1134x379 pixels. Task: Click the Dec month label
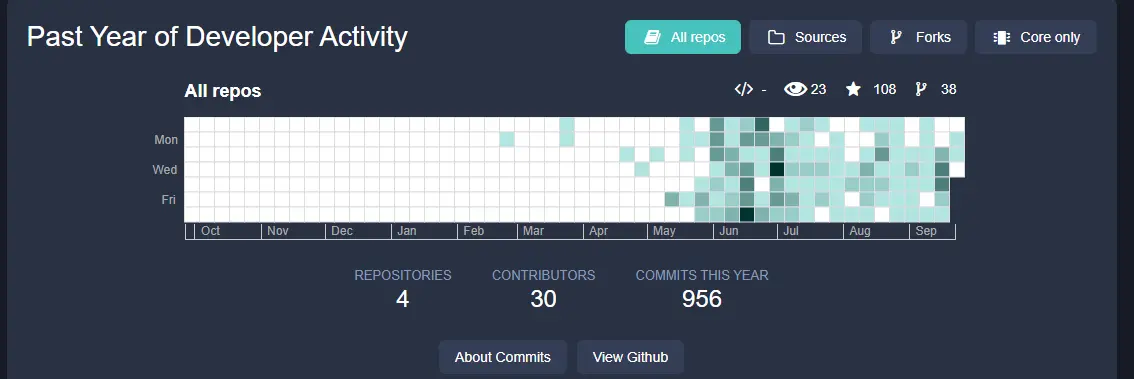pyautogui.click(x=342, y=231)
